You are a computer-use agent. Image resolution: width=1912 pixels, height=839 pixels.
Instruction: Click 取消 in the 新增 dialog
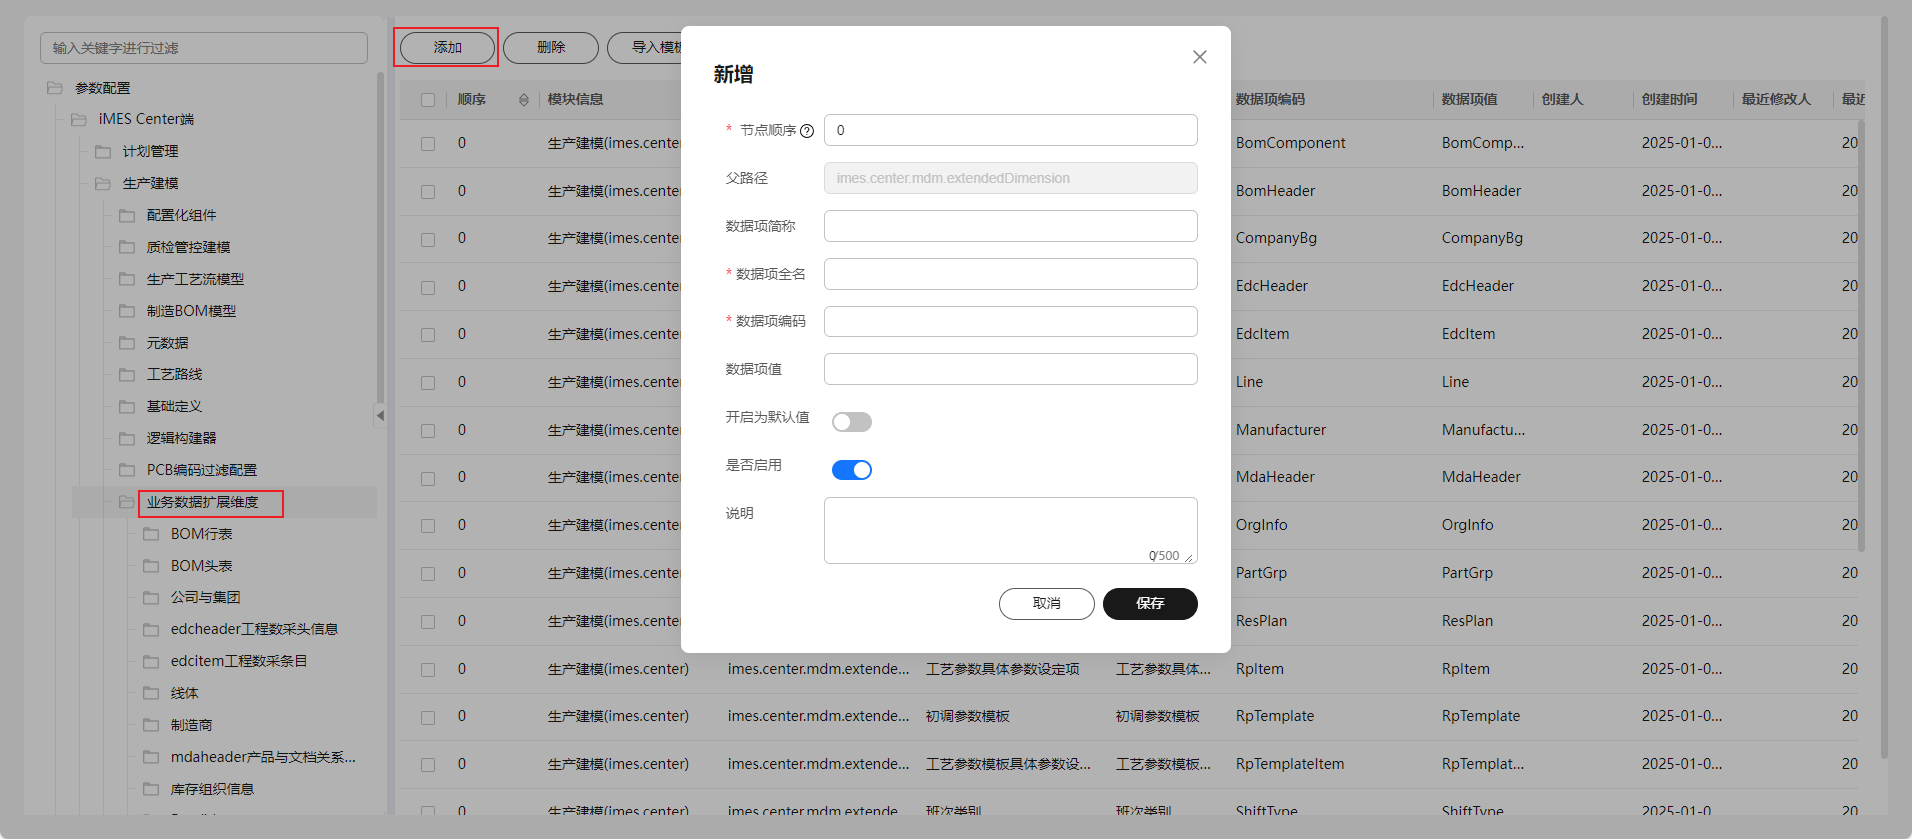point(1047,604)
